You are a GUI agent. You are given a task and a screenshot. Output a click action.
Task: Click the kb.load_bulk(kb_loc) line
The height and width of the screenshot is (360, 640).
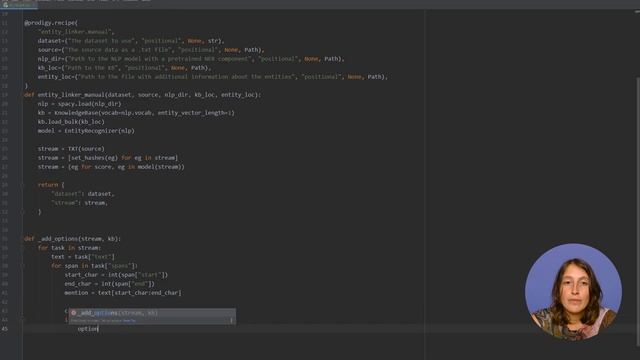71,122
